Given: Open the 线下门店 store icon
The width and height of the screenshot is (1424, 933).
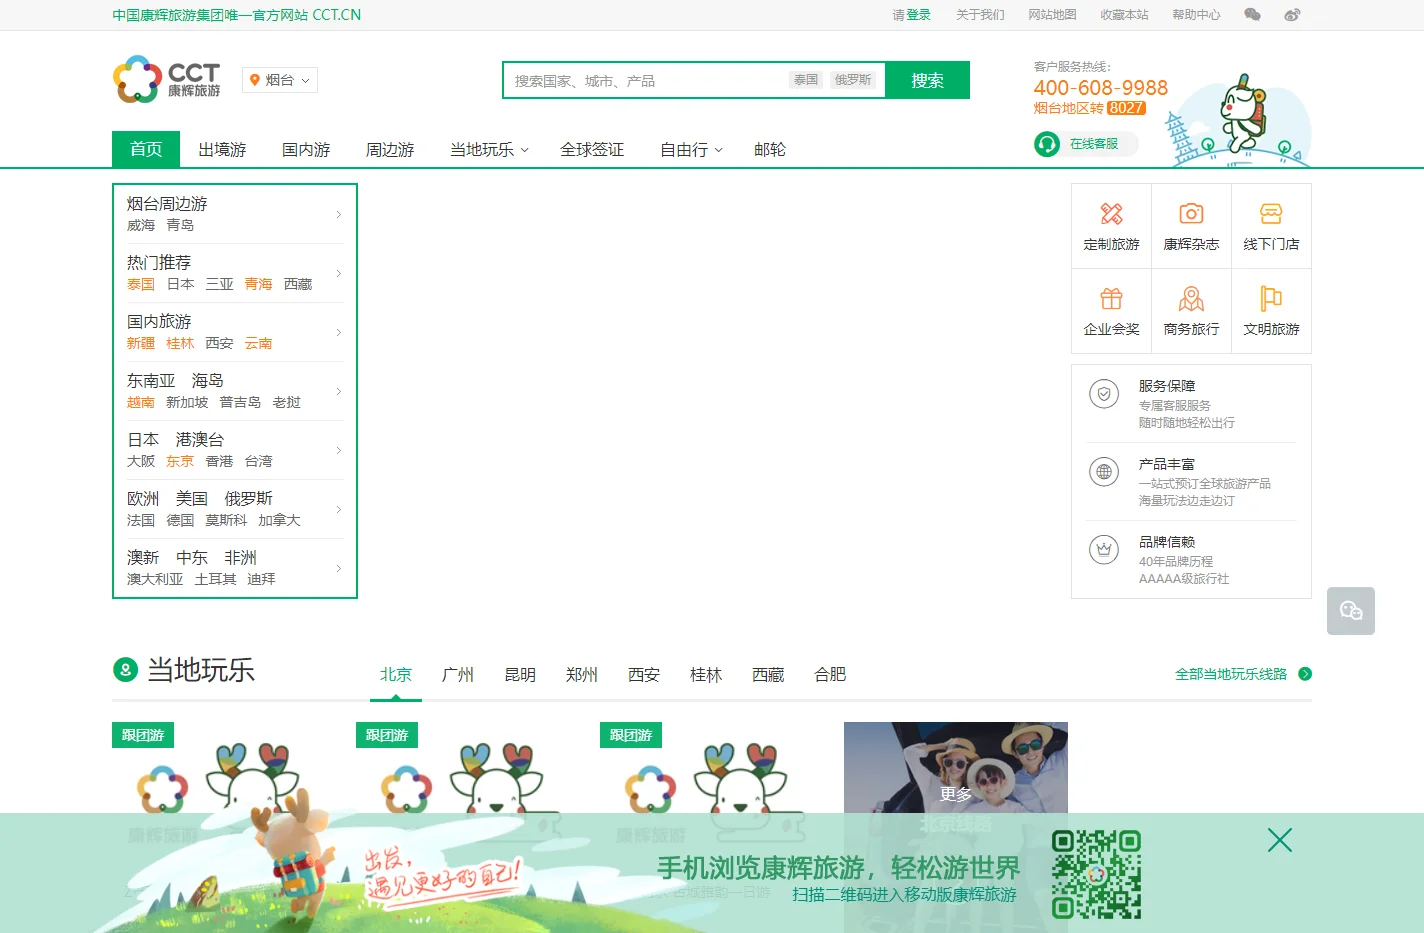Looking at the screenshot, I should pyautogui.click(x=1271, y=214).
